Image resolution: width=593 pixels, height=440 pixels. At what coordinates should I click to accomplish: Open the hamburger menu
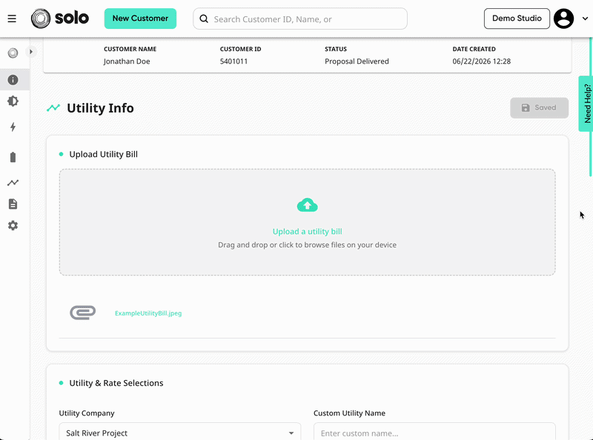pyautogui.click(x=12, y=19)
